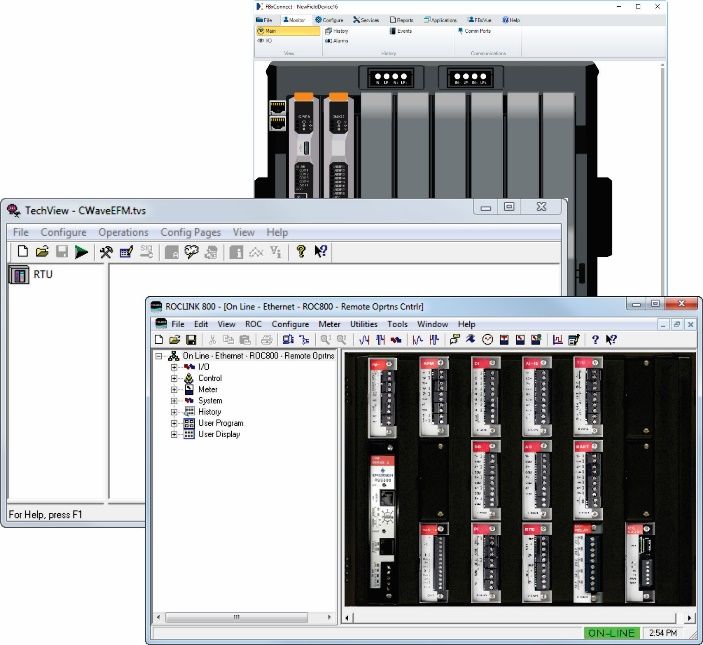Open the File tab in FBxConnect
The width and height of the screenshot is (703, 645).
pos(264,20)
